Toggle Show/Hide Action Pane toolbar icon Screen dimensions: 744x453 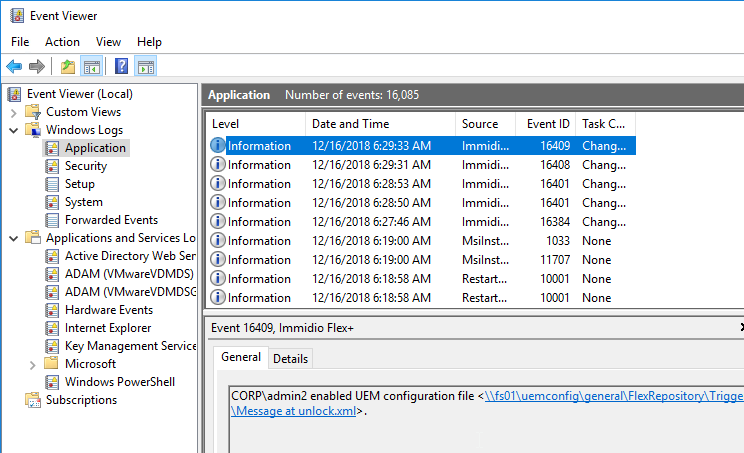146,66
